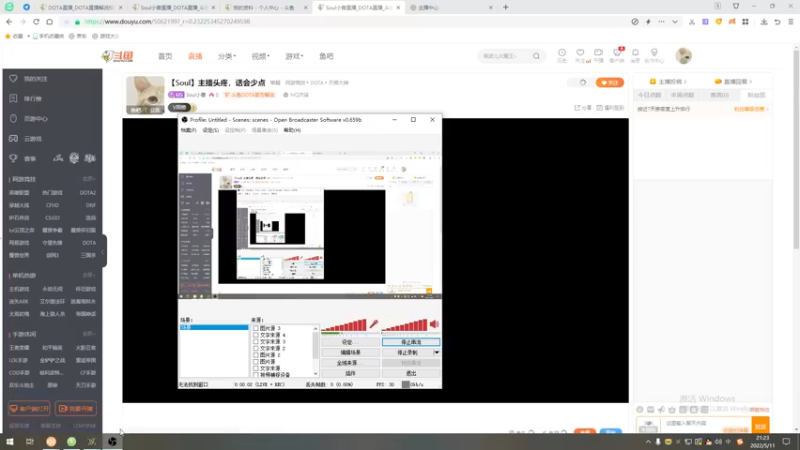Image resolution: width=800 pixels, height=450 pixels.
Task: Open the browser toolbar chevron dropdown
Action: click(x=675, y=21)
